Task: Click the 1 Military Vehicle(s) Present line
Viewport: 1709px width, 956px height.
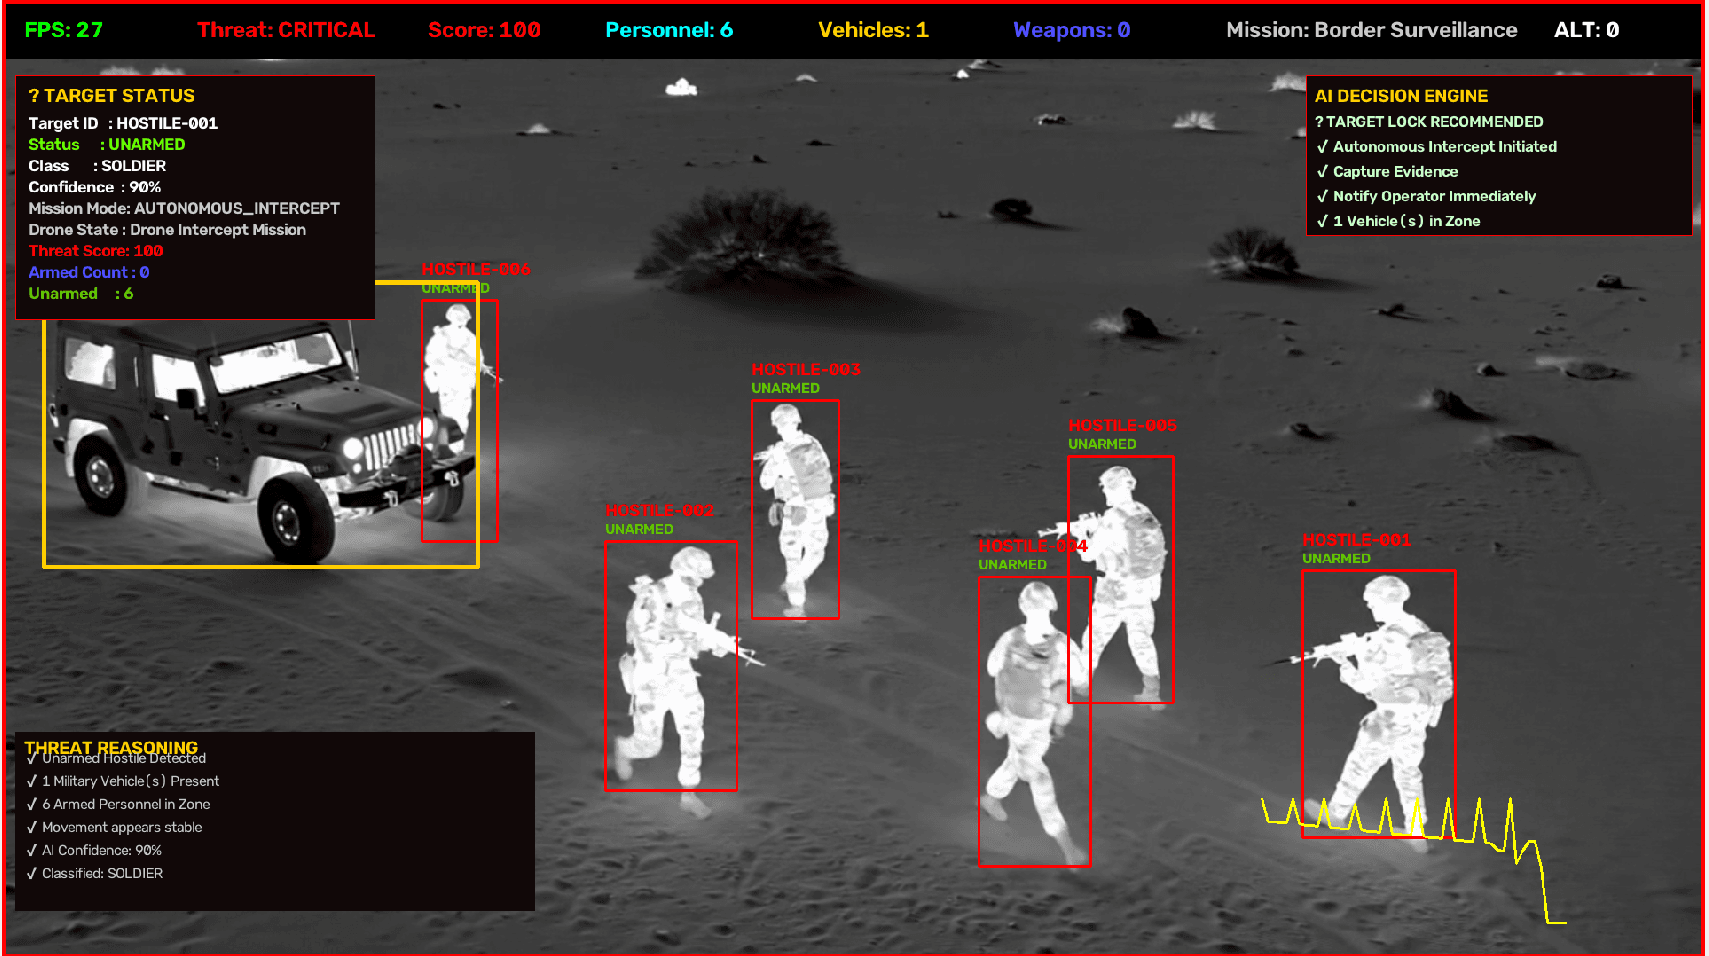Action: 123,781
